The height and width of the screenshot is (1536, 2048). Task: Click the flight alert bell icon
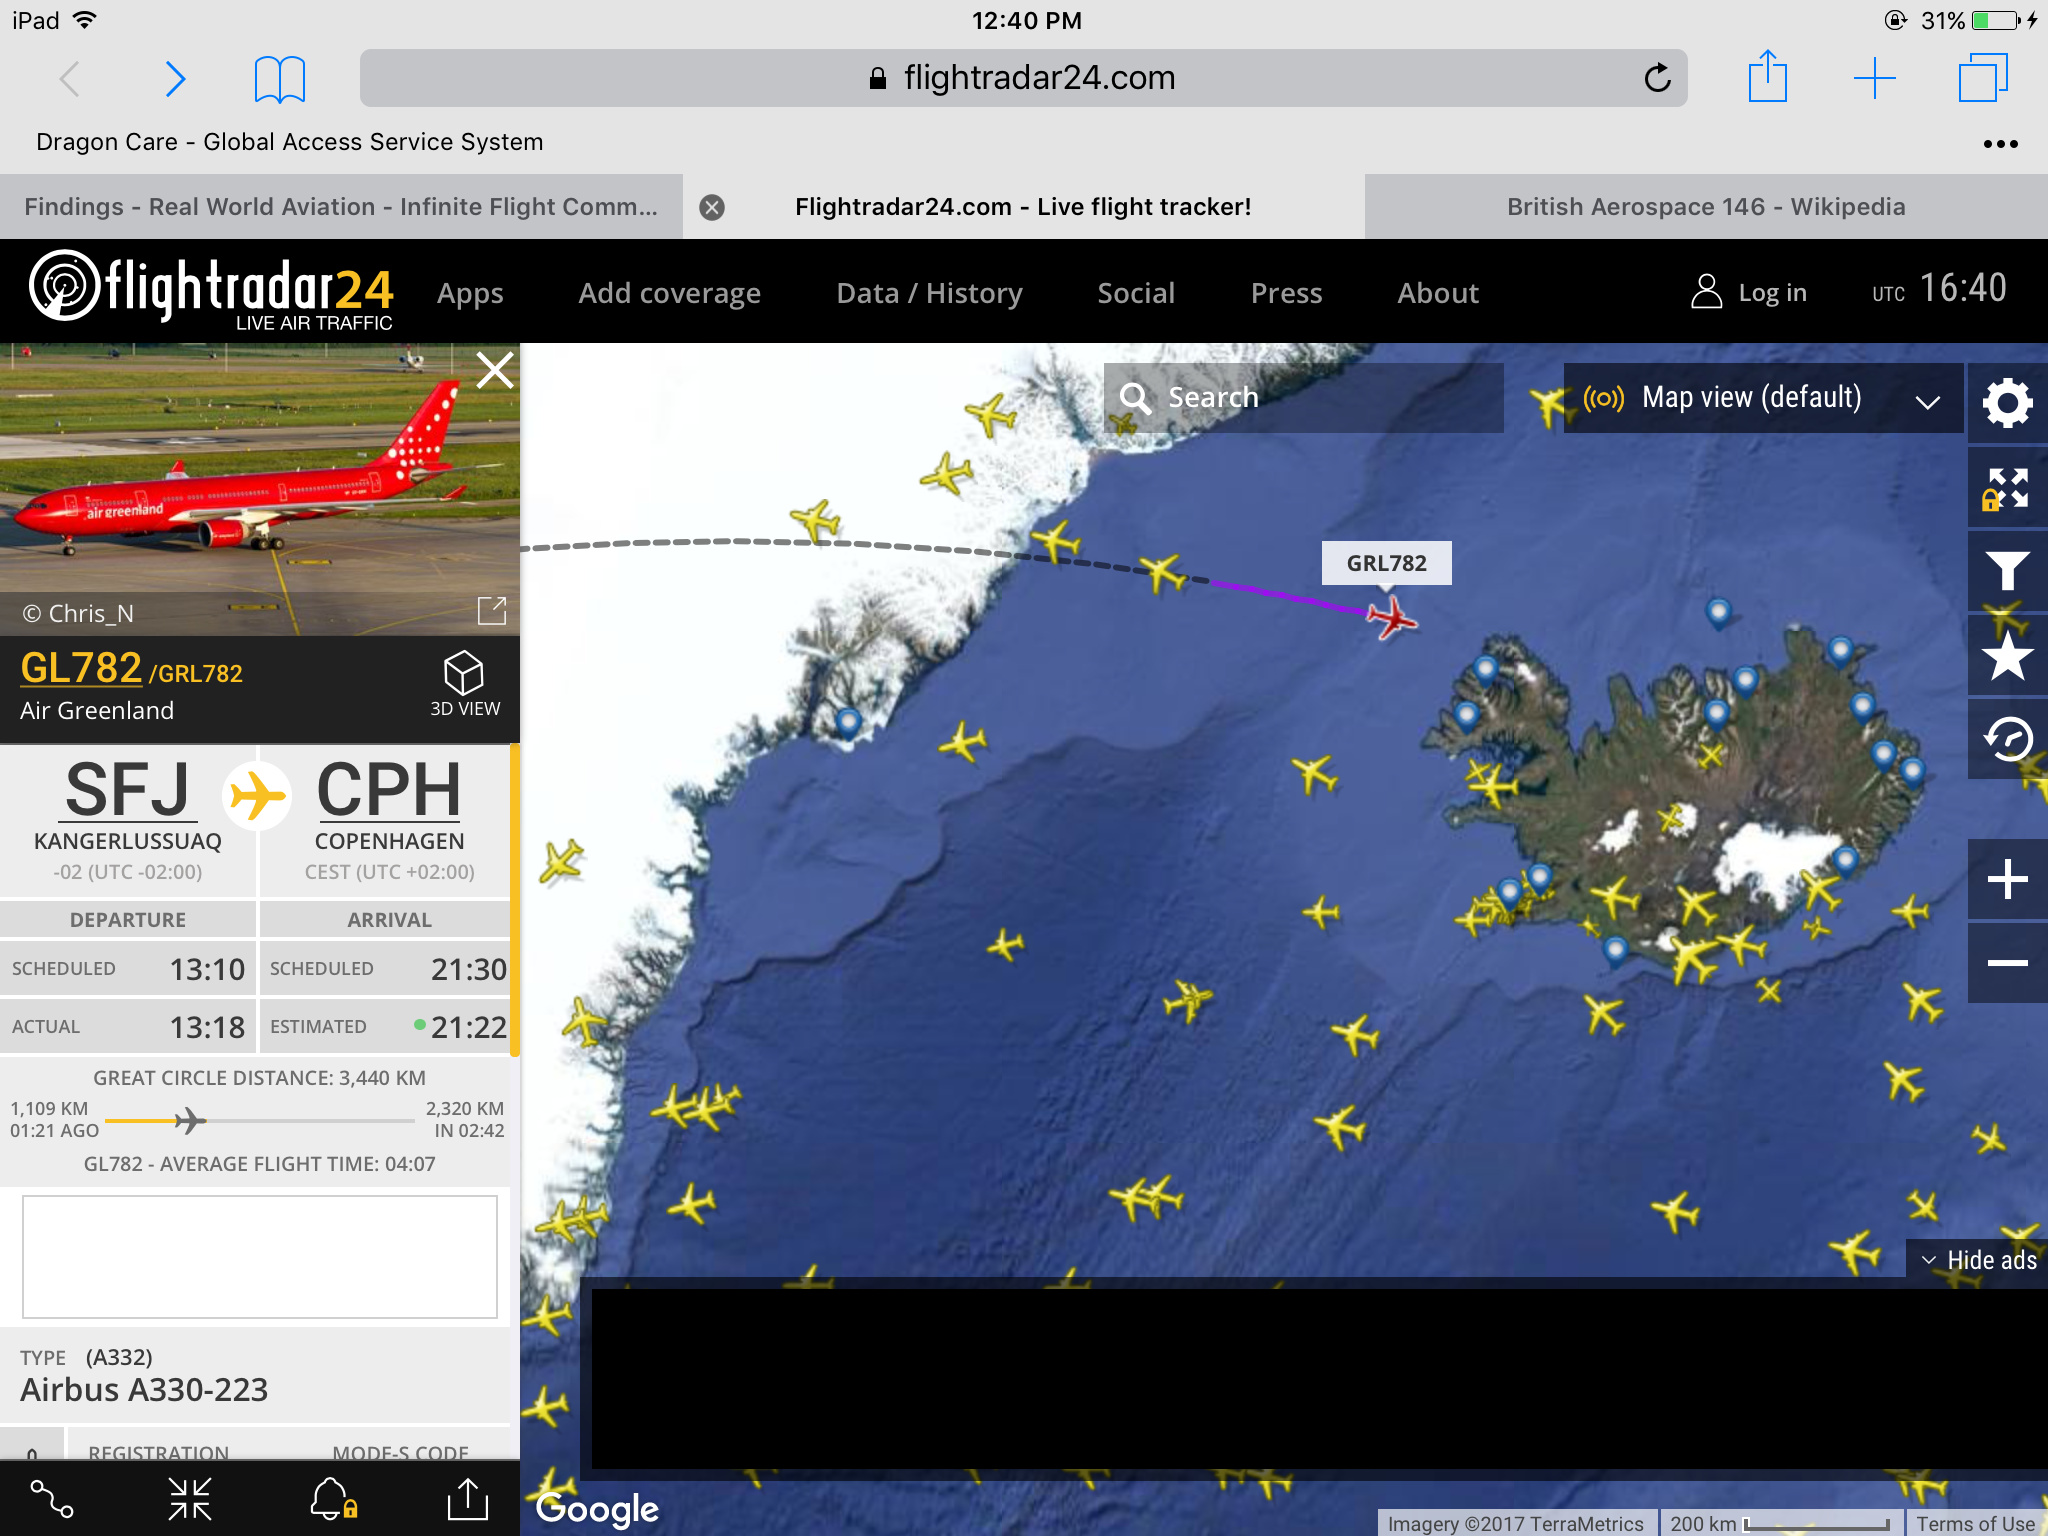click(x=333, y=1498)
